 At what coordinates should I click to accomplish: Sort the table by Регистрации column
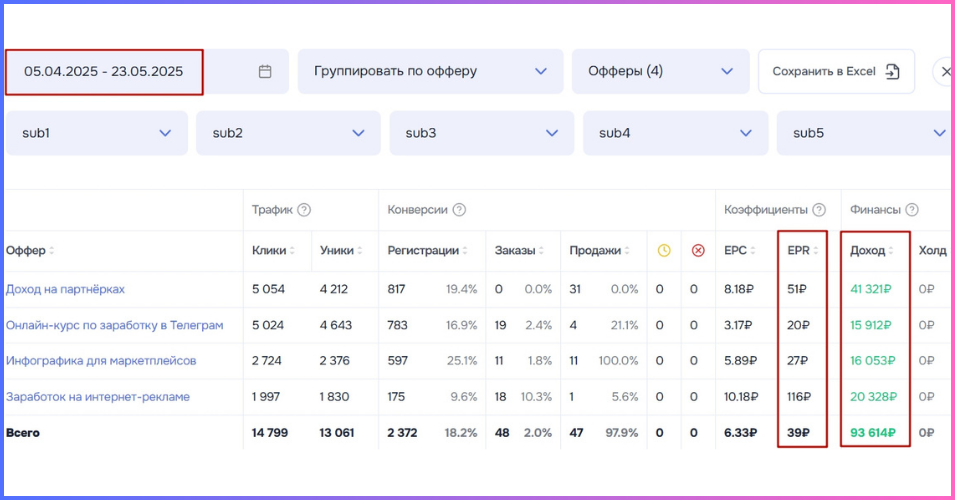(x=428, y=250)
